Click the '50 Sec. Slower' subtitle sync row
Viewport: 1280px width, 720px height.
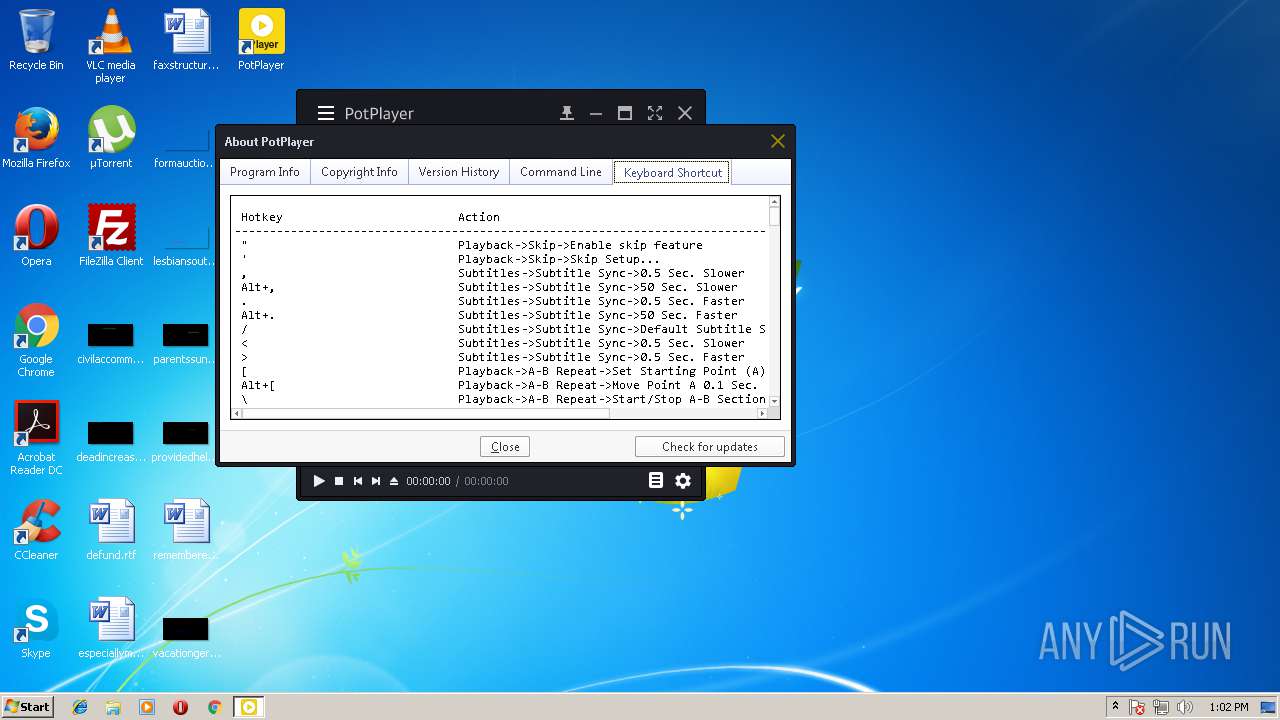501,287
